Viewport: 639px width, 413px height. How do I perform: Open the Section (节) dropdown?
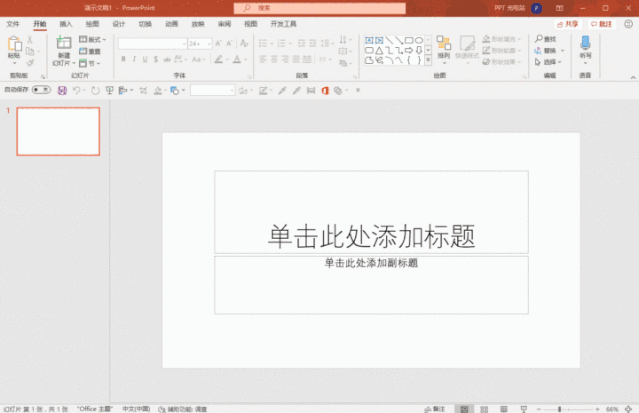(x=90, y=63)
